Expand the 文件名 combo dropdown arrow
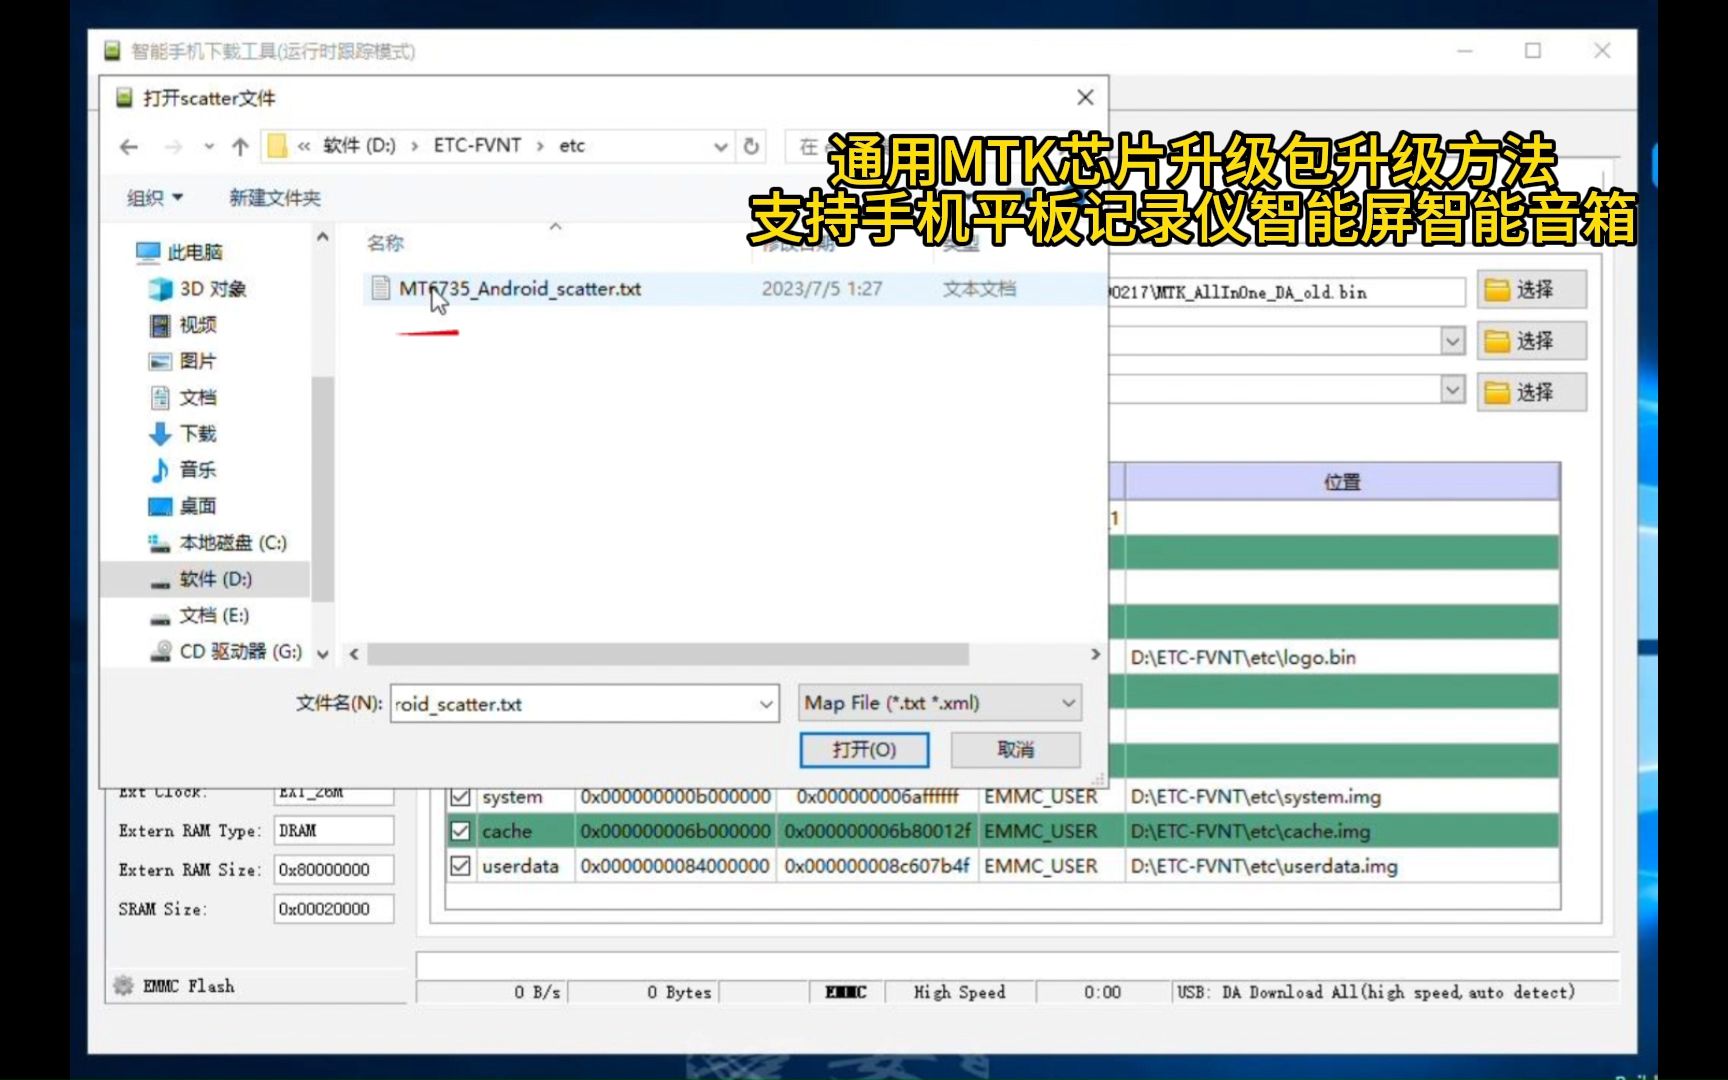Image resolution: width=1728 pixels, height=1080 pixels. pyautogui.click(x=766, y=704)
